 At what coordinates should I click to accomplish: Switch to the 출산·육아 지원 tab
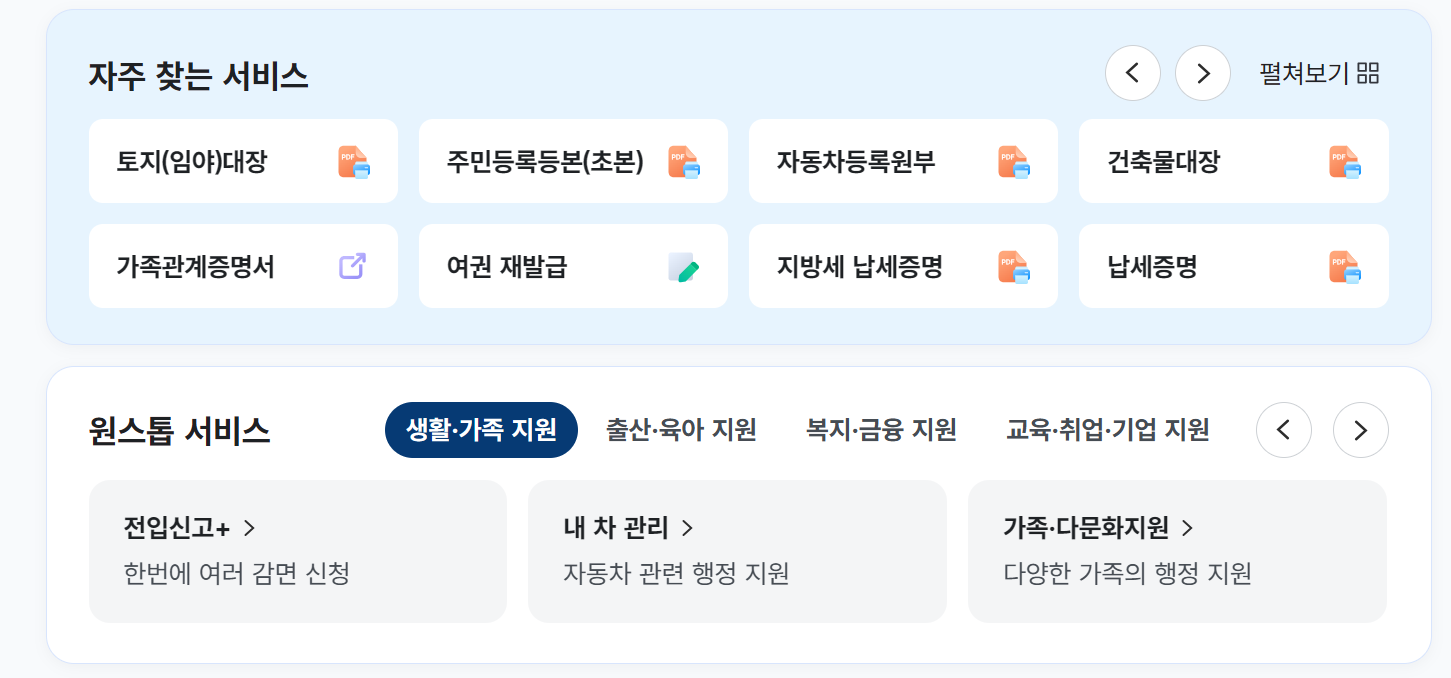[681, 430]
